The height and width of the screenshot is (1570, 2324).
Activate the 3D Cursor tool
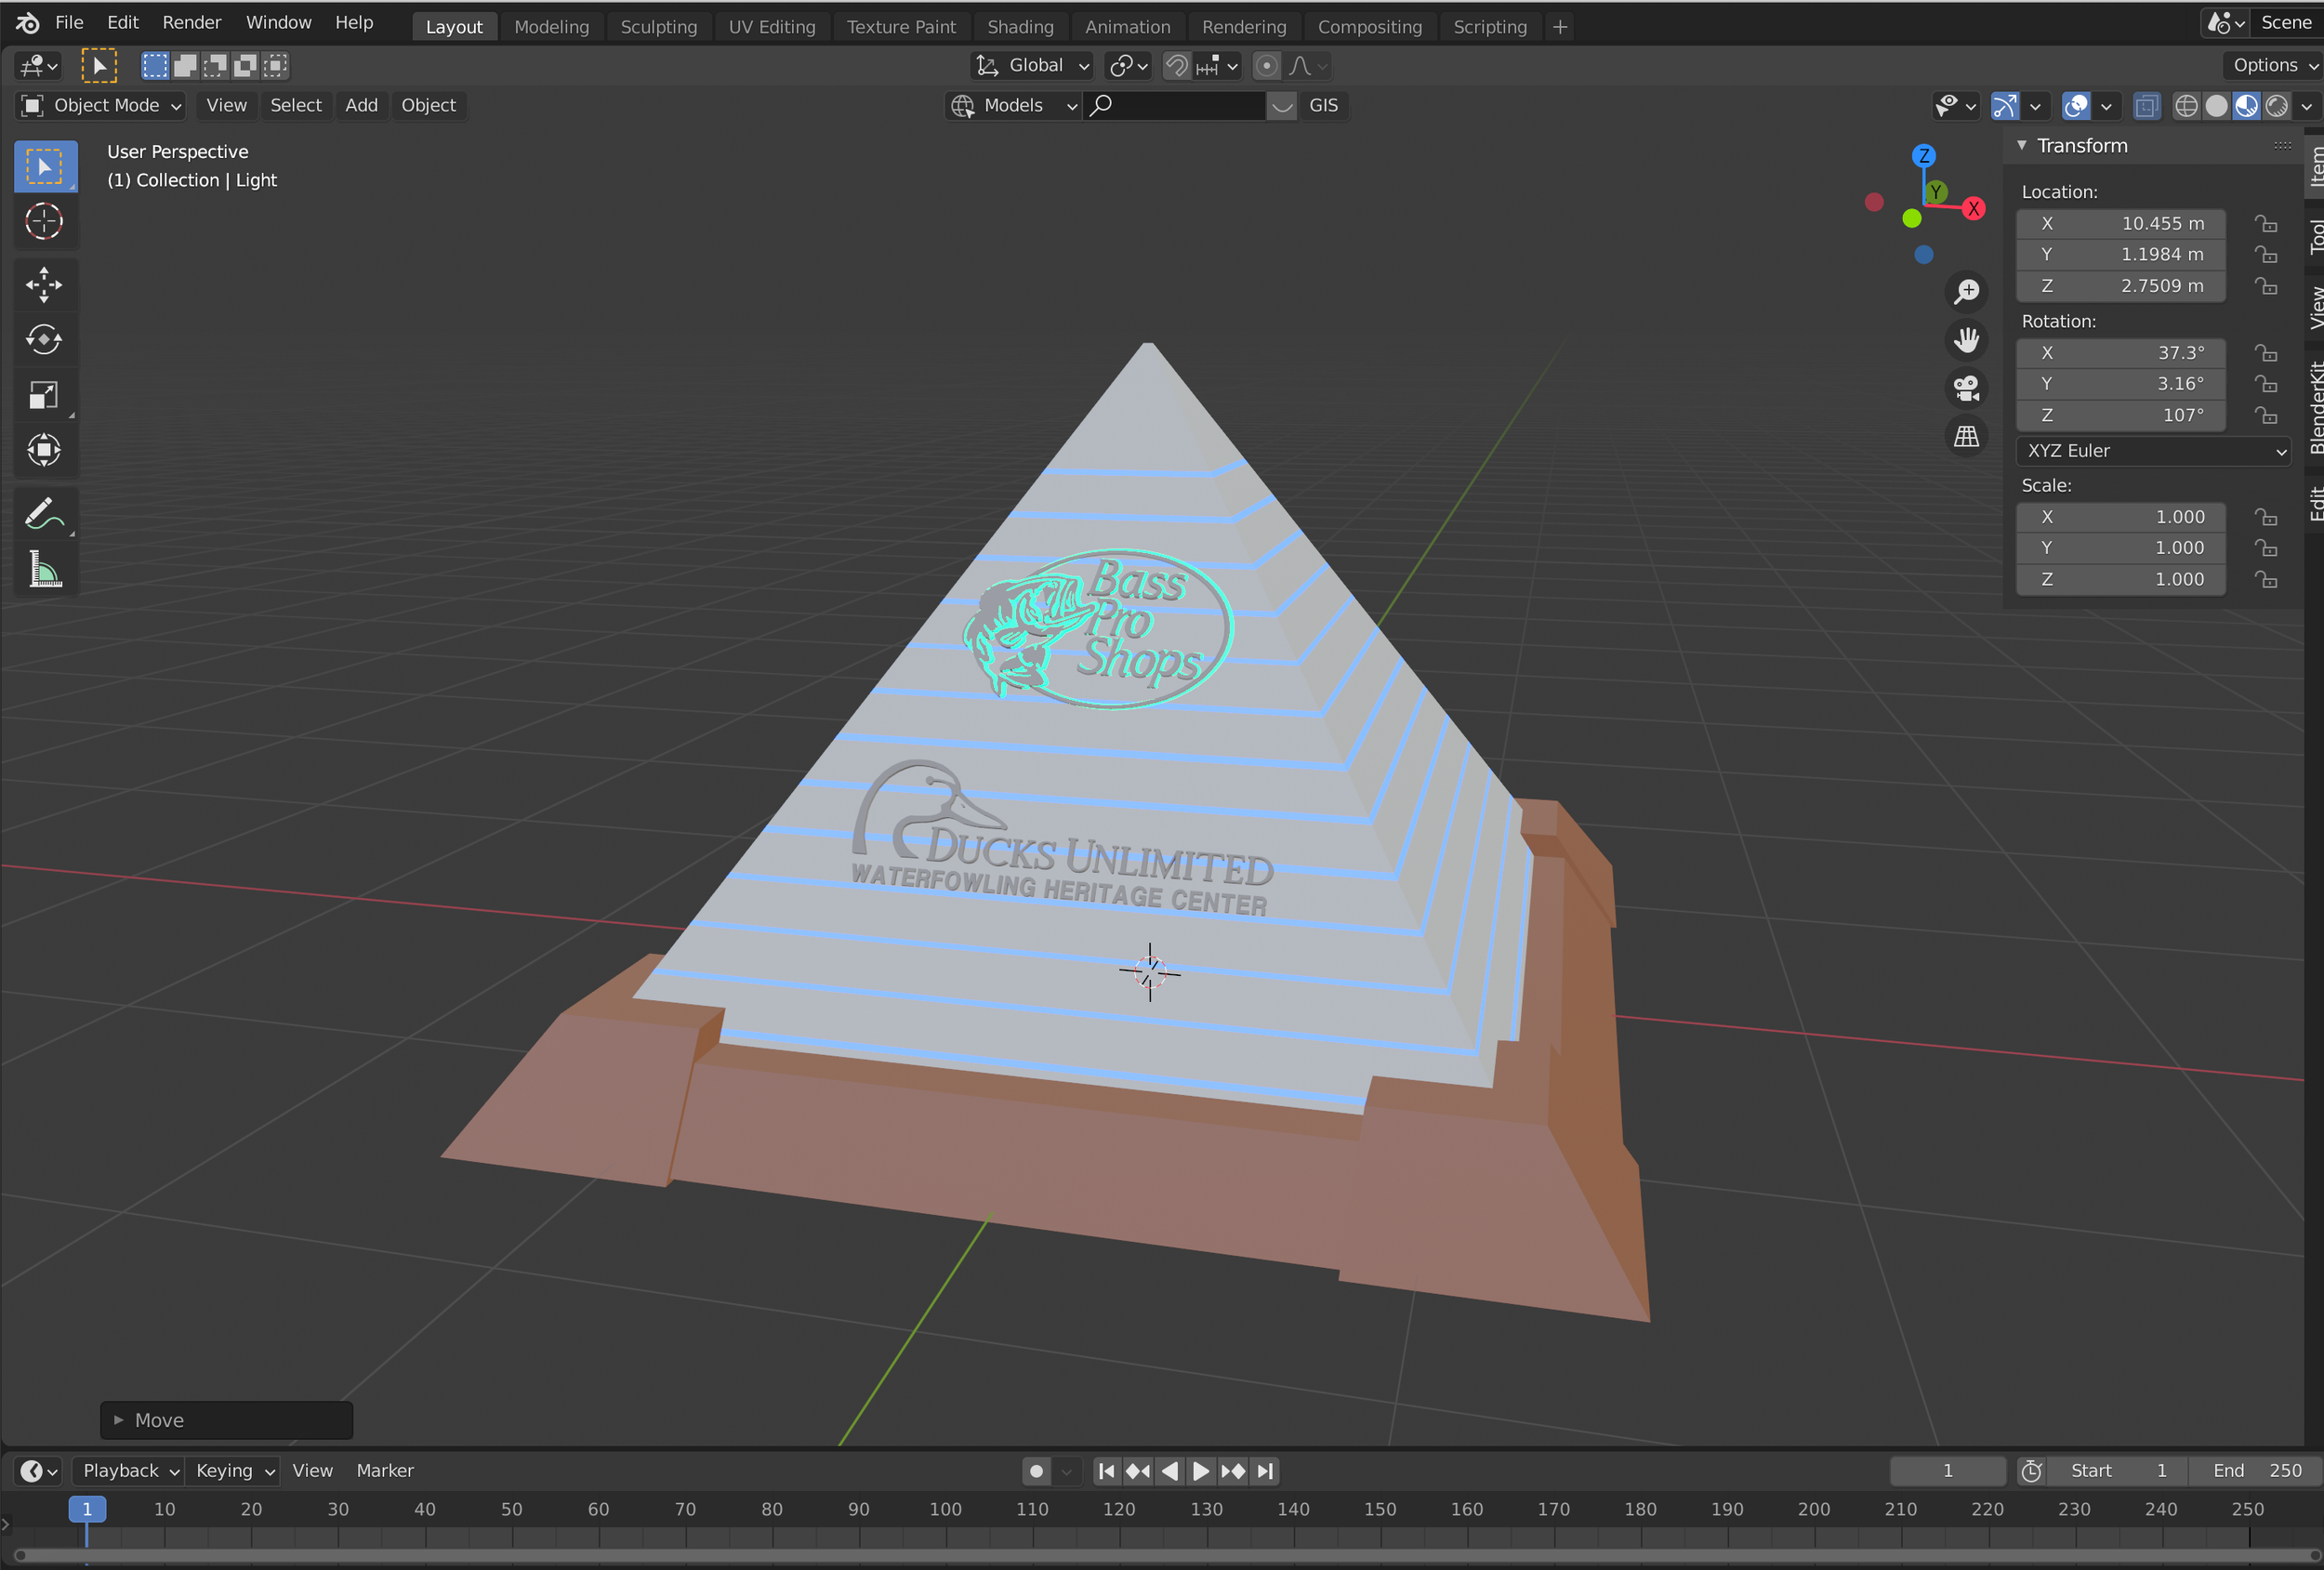(45, 221)
